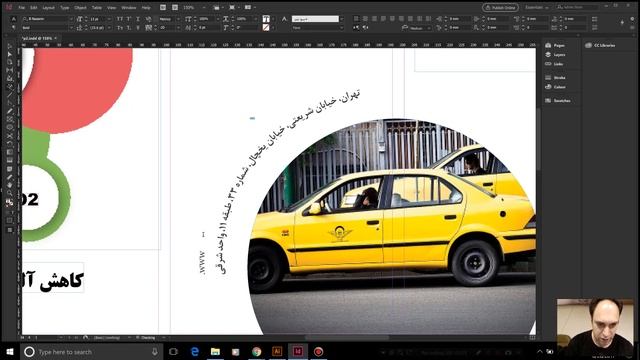
Task: Select the Selection tool in toolbox
Action: tap(10, 46)
